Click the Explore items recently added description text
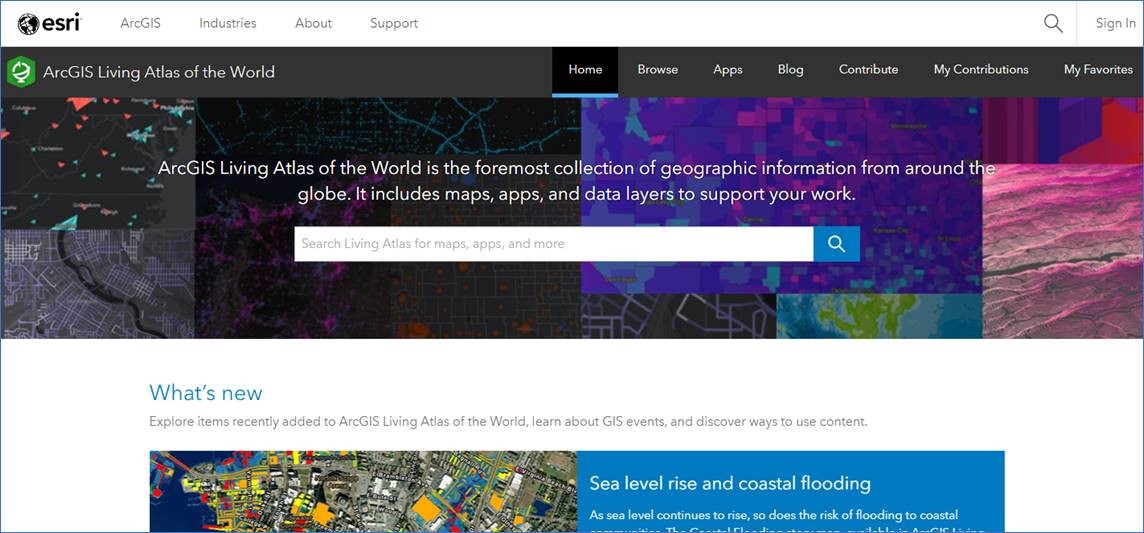This screenshot has height=533, width=1144. click(x=509, y=422)
